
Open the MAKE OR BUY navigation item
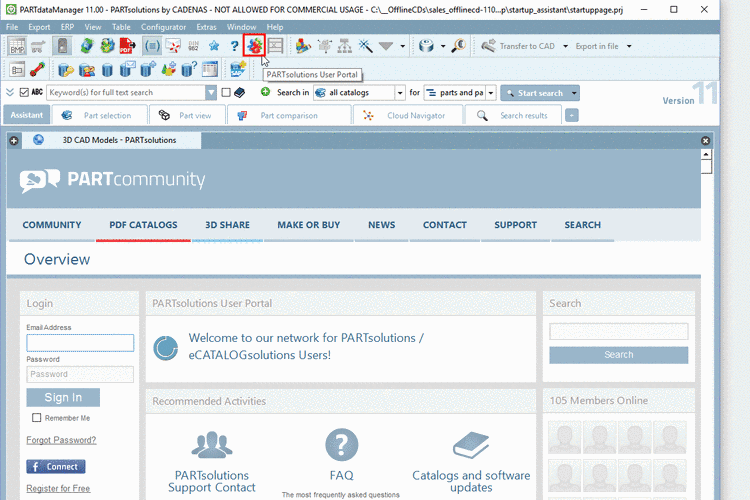coord(309,225)
